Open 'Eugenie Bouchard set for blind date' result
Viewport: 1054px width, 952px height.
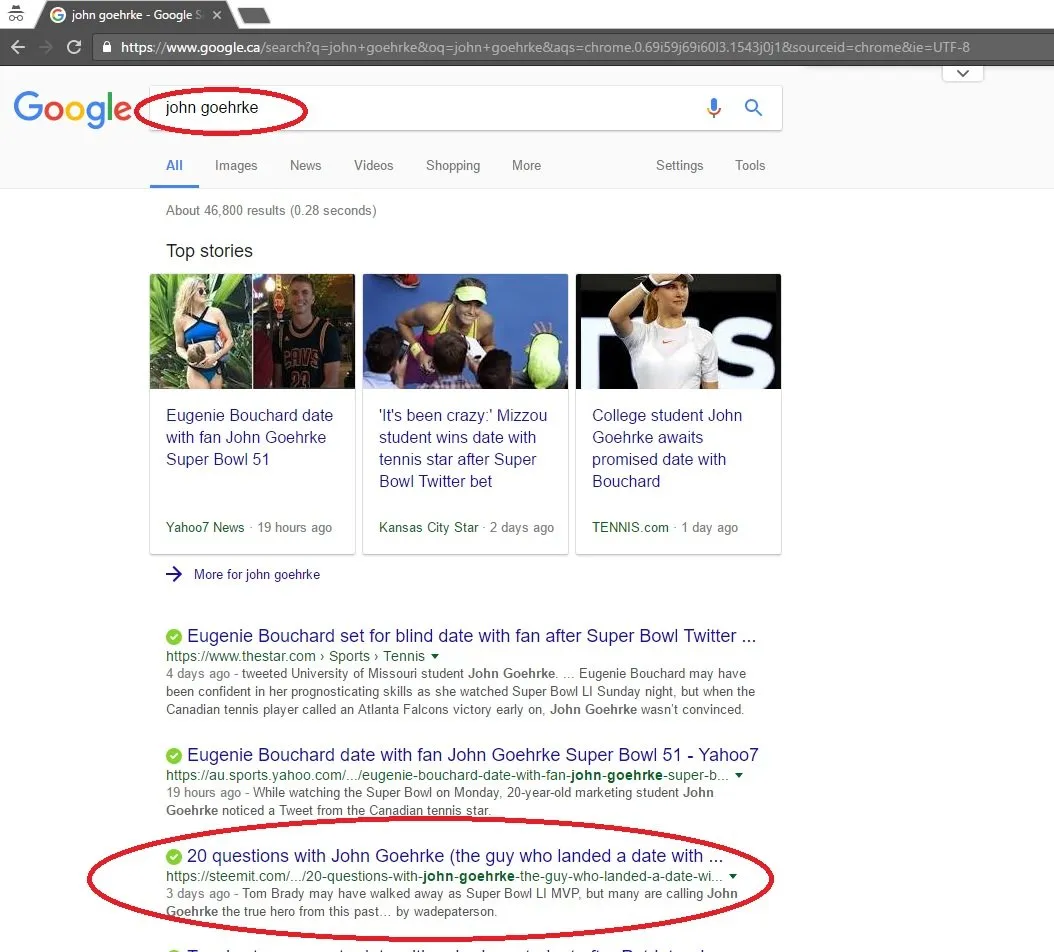click(x=471, y=636)
